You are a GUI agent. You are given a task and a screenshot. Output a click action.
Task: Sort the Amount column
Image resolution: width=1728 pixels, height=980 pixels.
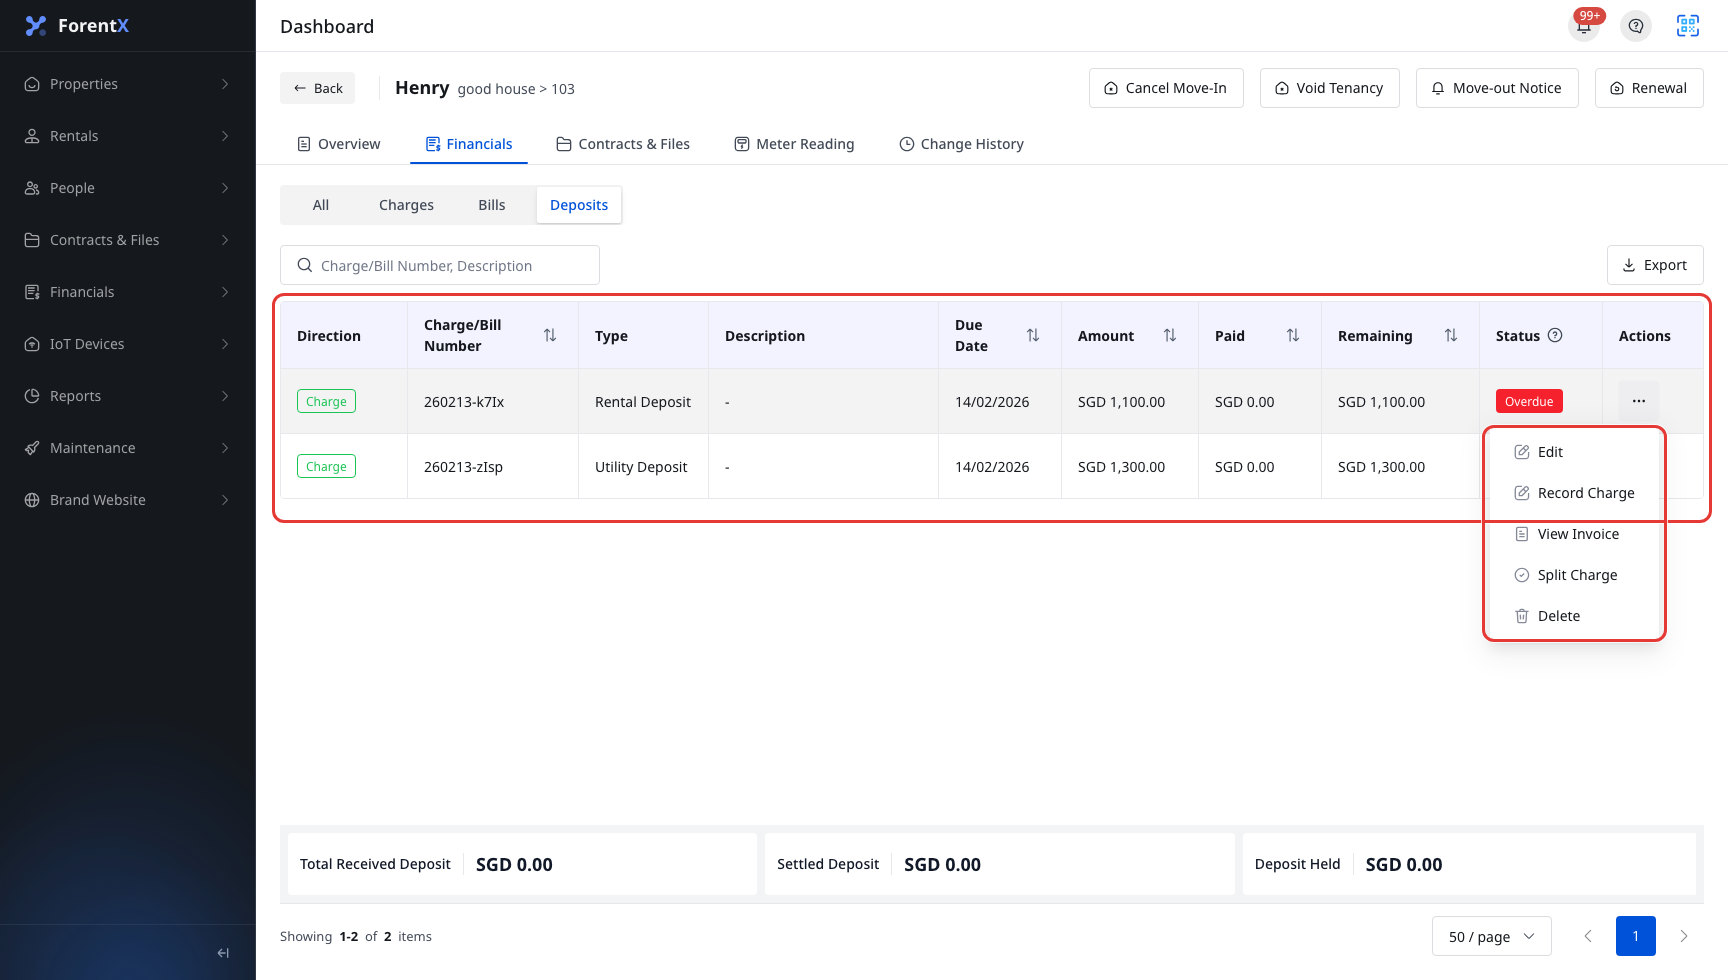click(x=1170, y=335)
